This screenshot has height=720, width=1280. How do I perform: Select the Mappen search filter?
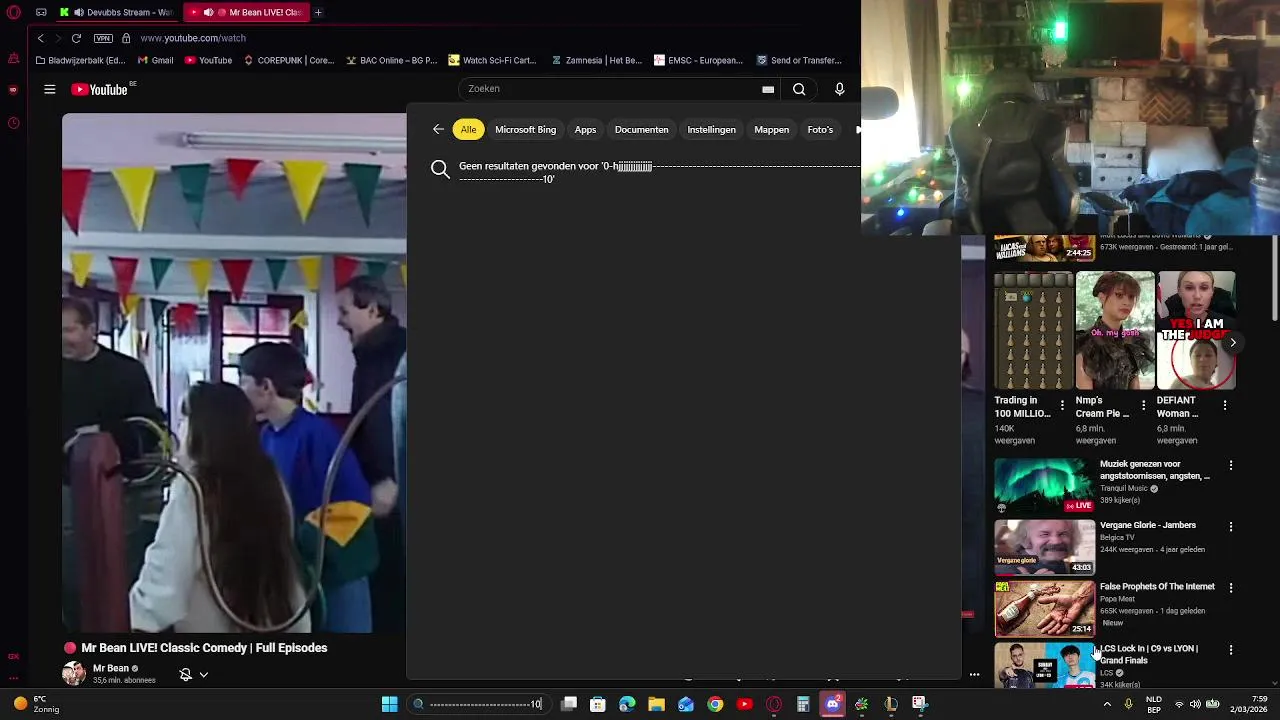coord(771,129)
